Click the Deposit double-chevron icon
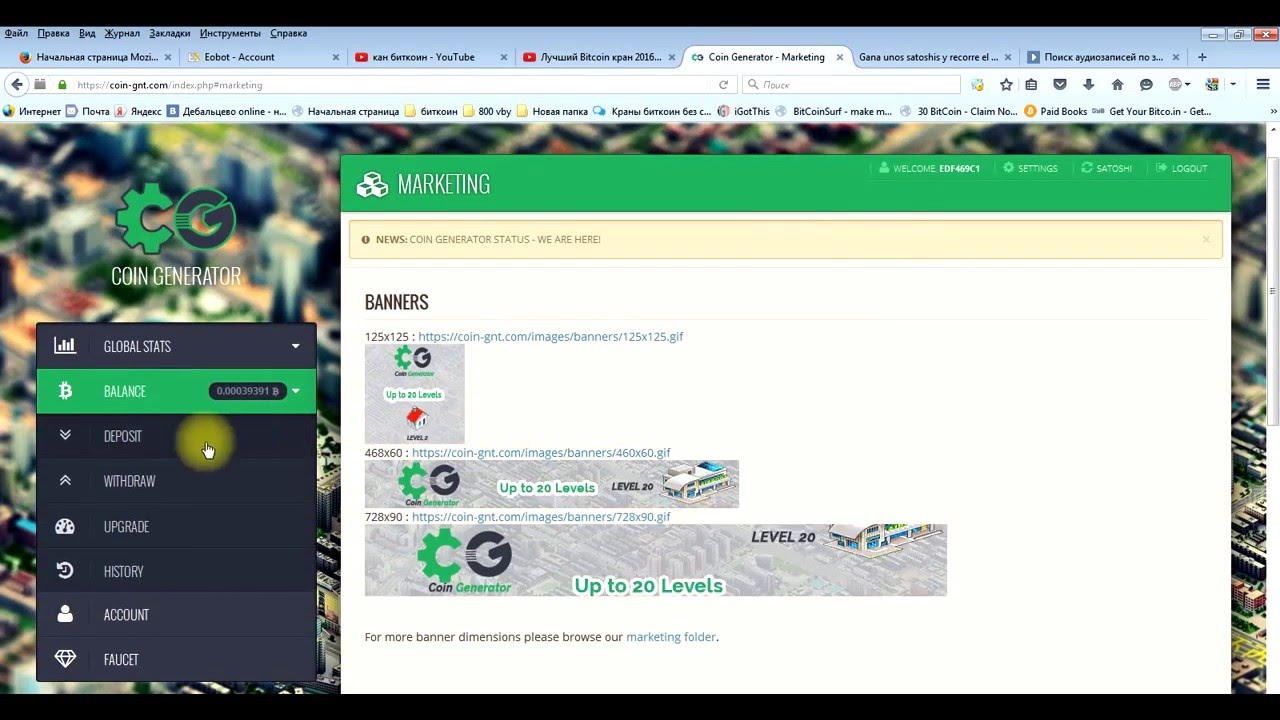This screenshot has height=720, width=1280. [x=65, y=435]
